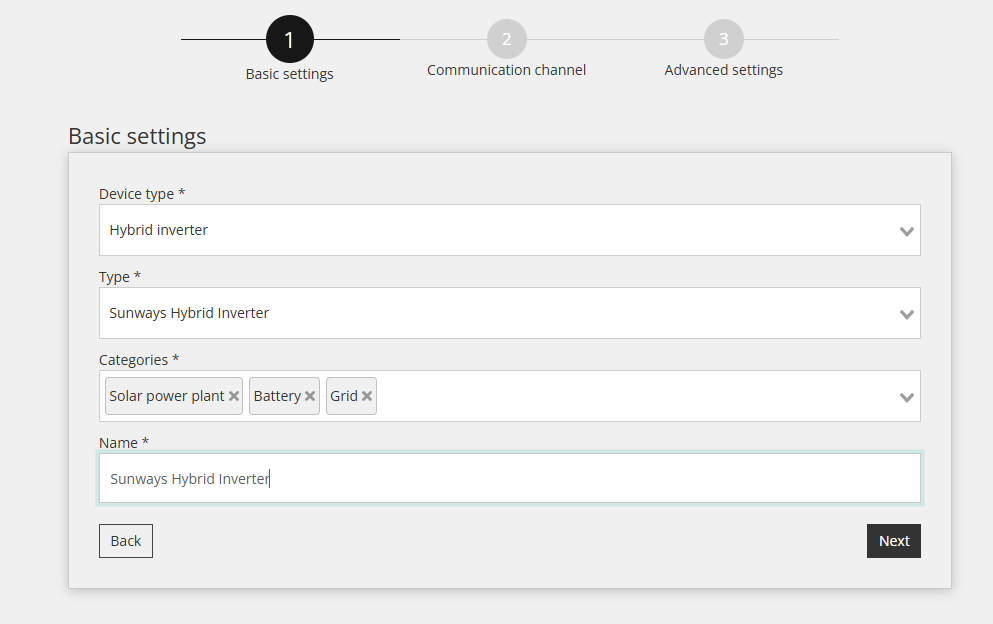
Task: Remove the Grid category tag
Action: click(367, 396)
